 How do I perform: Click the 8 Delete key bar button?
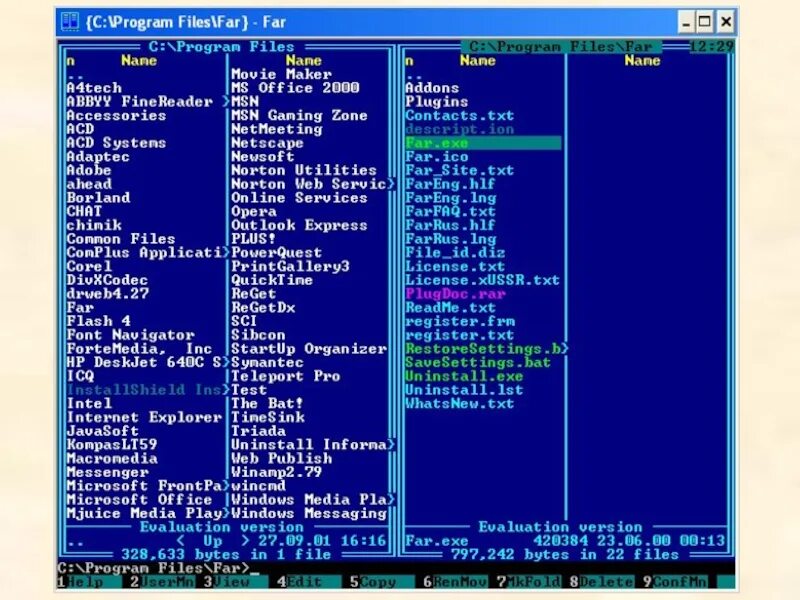[x=602, y=582]
